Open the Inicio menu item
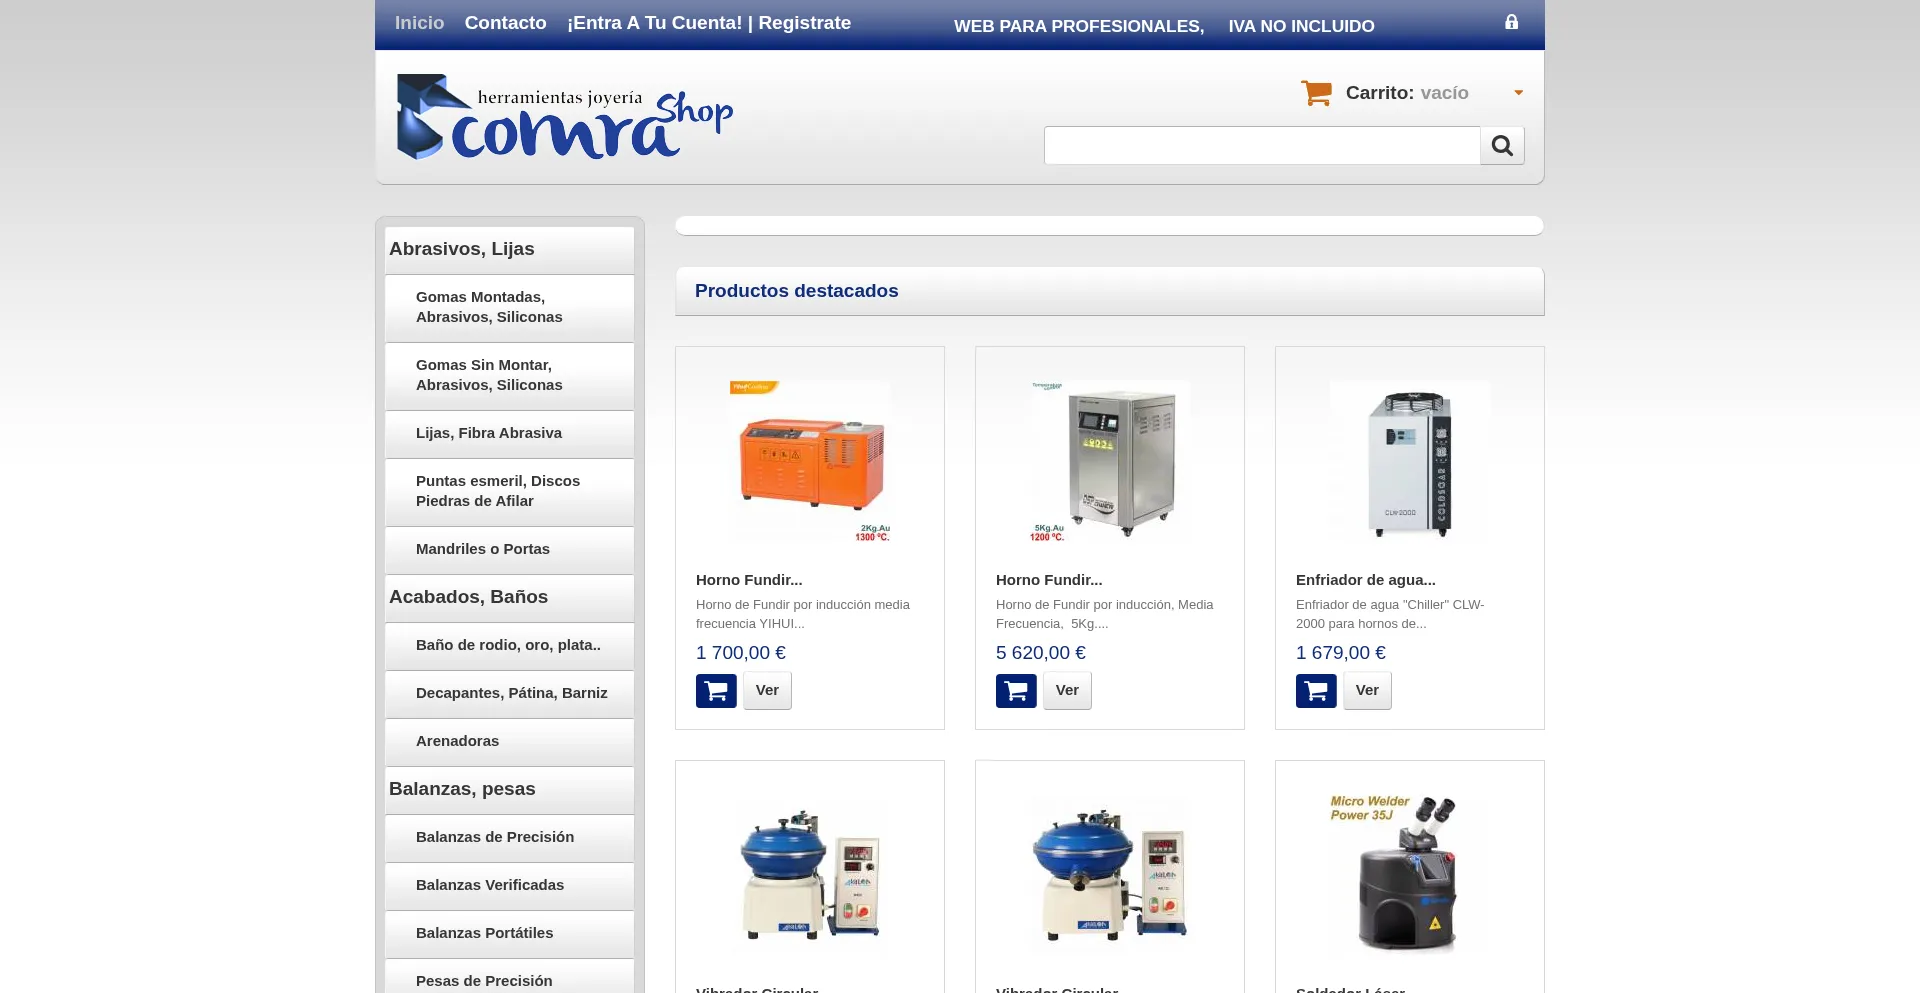Viewport: 1920px width, 993px height. click(x=419, y=23)
